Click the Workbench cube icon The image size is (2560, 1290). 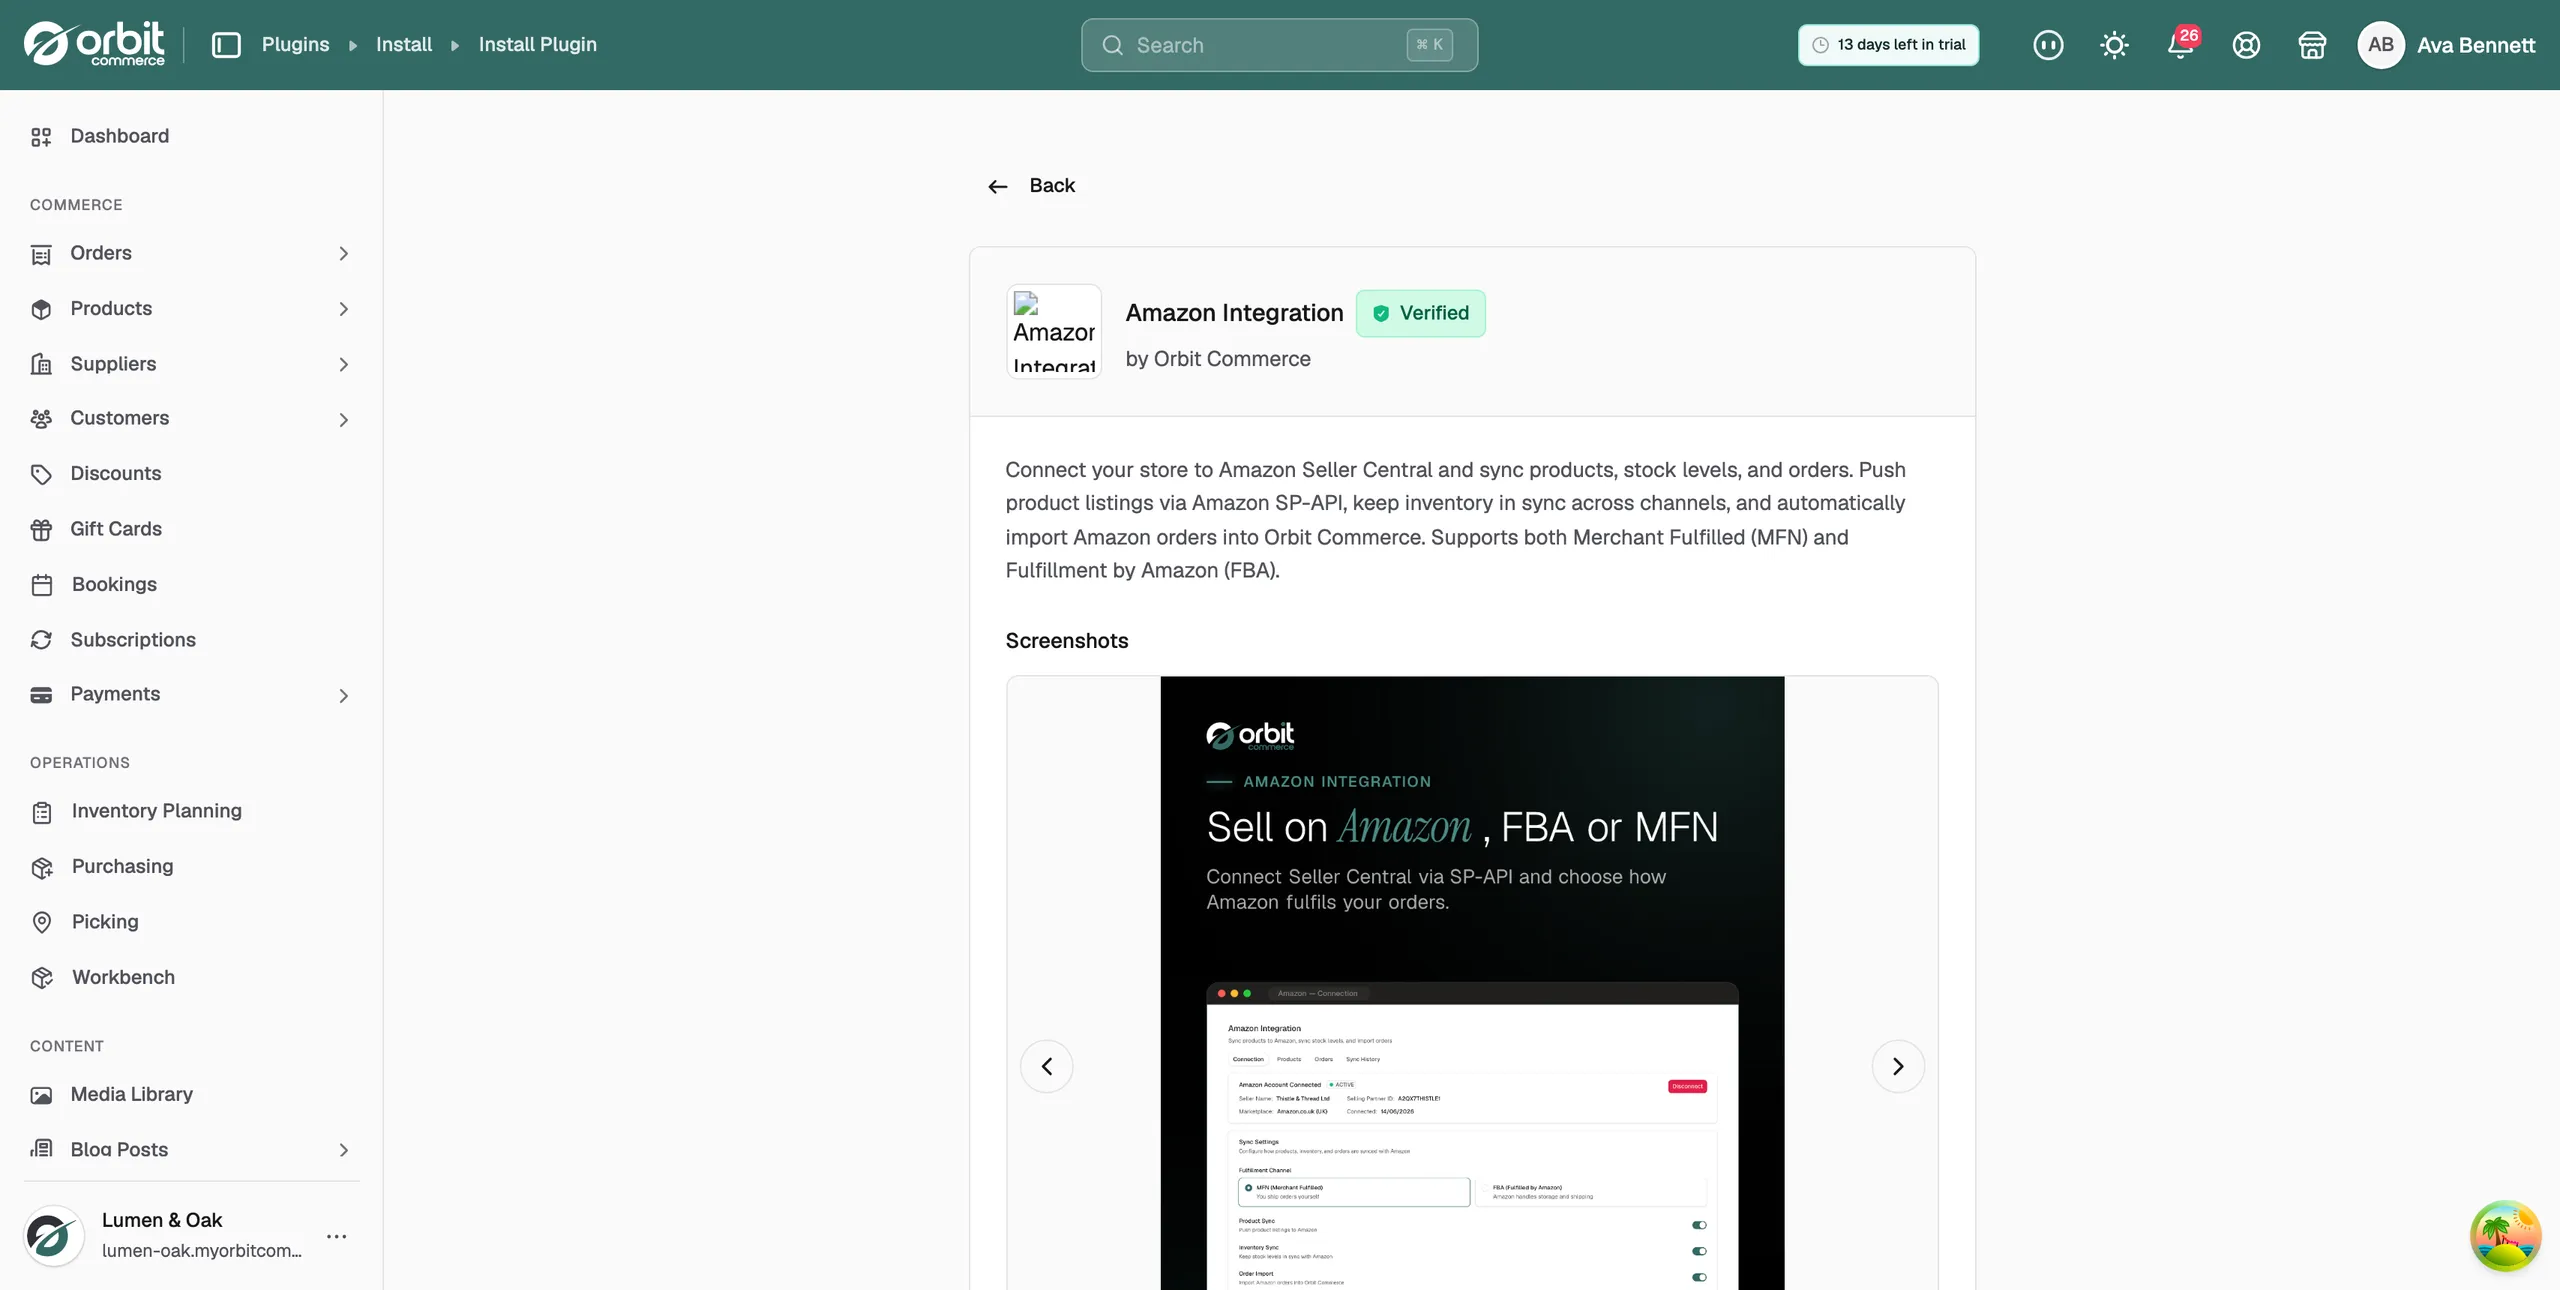[x=41, y=978]
